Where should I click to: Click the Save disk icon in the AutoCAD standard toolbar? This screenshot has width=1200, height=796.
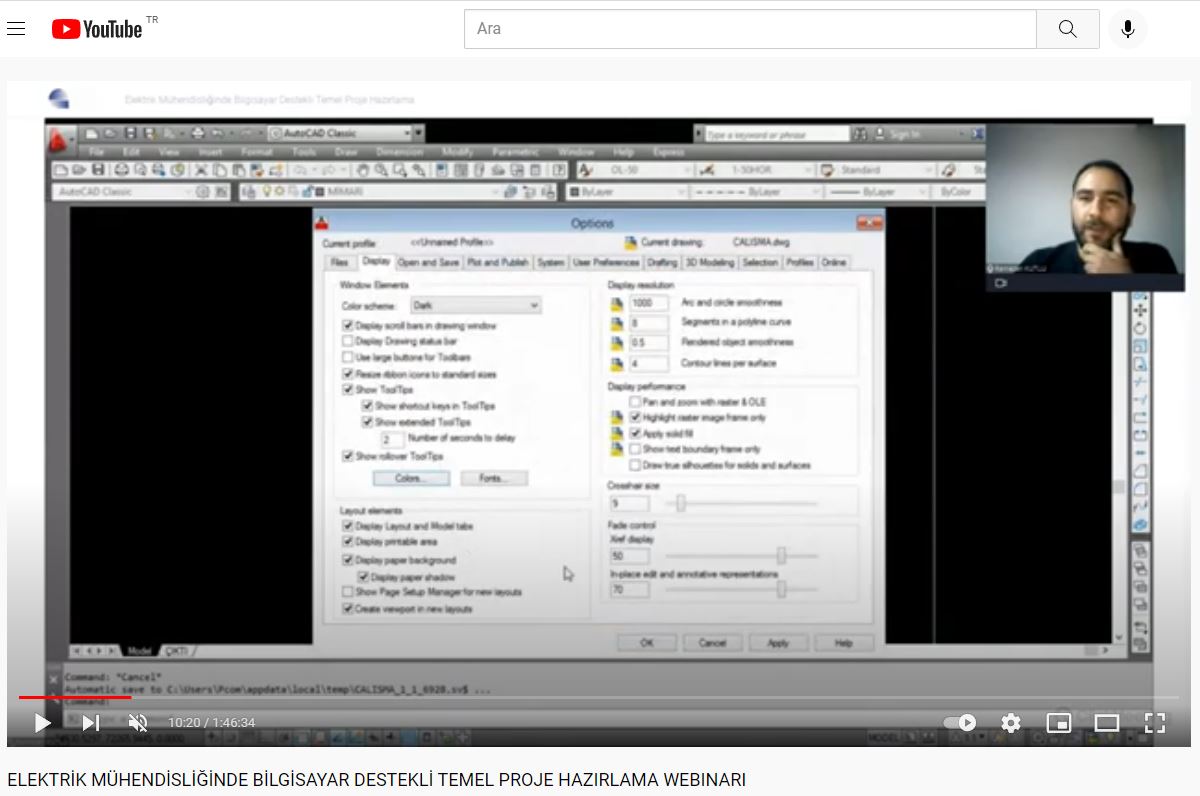click(99, 170)
